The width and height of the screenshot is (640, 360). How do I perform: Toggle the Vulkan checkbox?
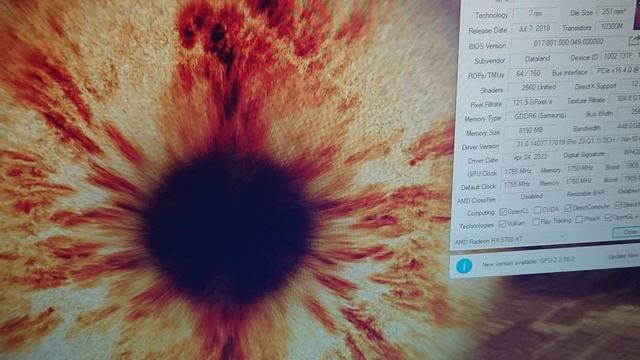click(502, 224)
